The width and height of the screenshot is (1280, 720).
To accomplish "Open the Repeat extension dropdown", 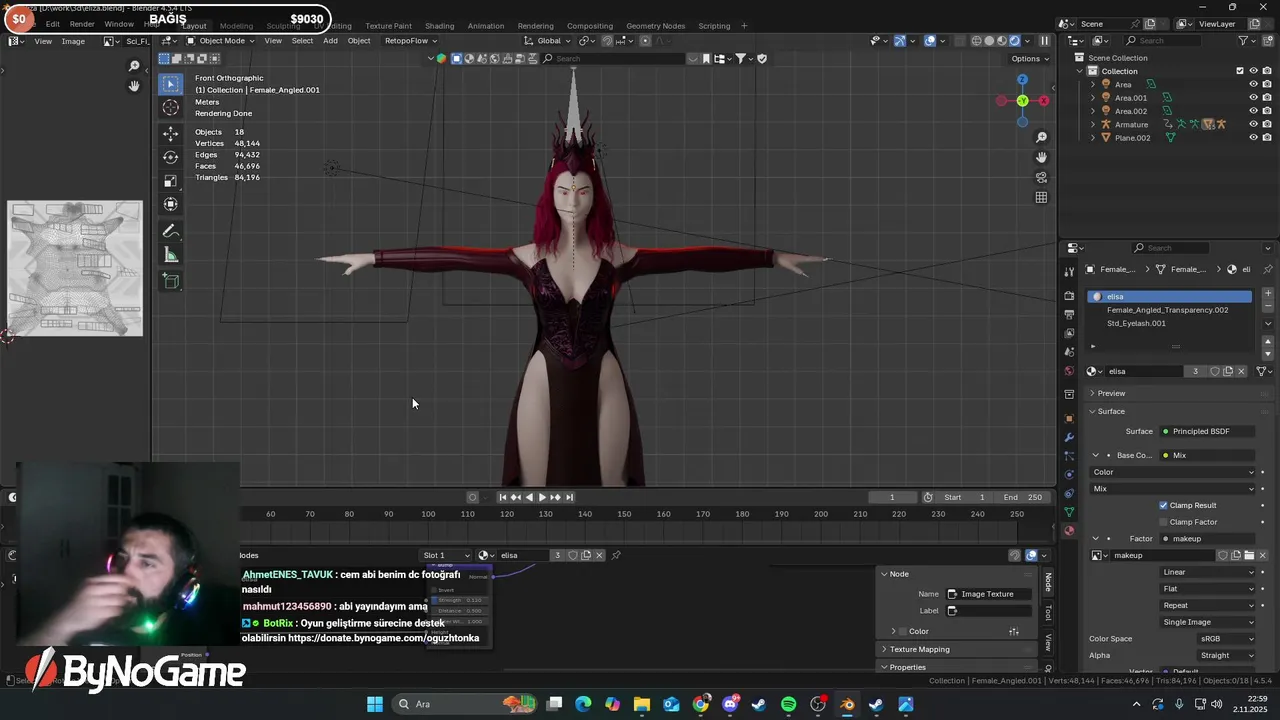I will pos(1208,605).
